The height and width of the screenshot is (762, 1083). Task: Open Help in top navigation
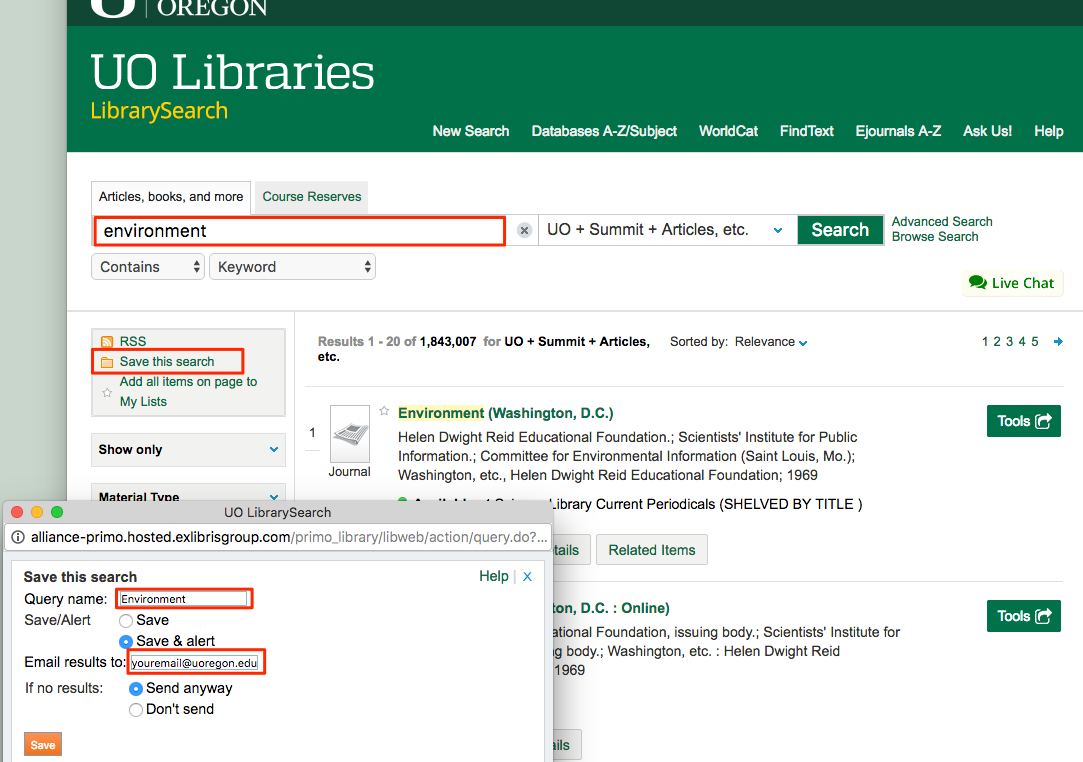[x=1048, y=131]
